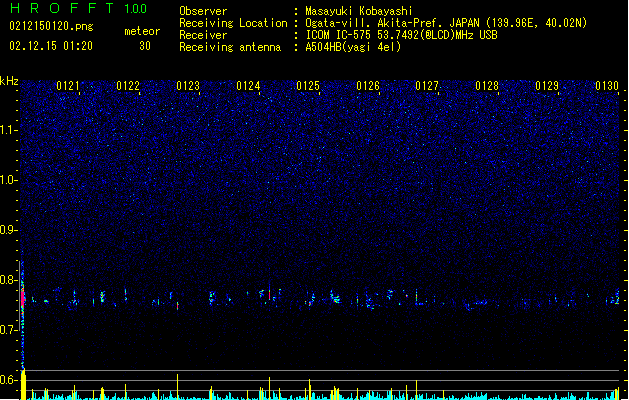This screenshot has width=629, height=400.
Task: Click the 0.9 kHz frequency tick label
Action: 8,230
